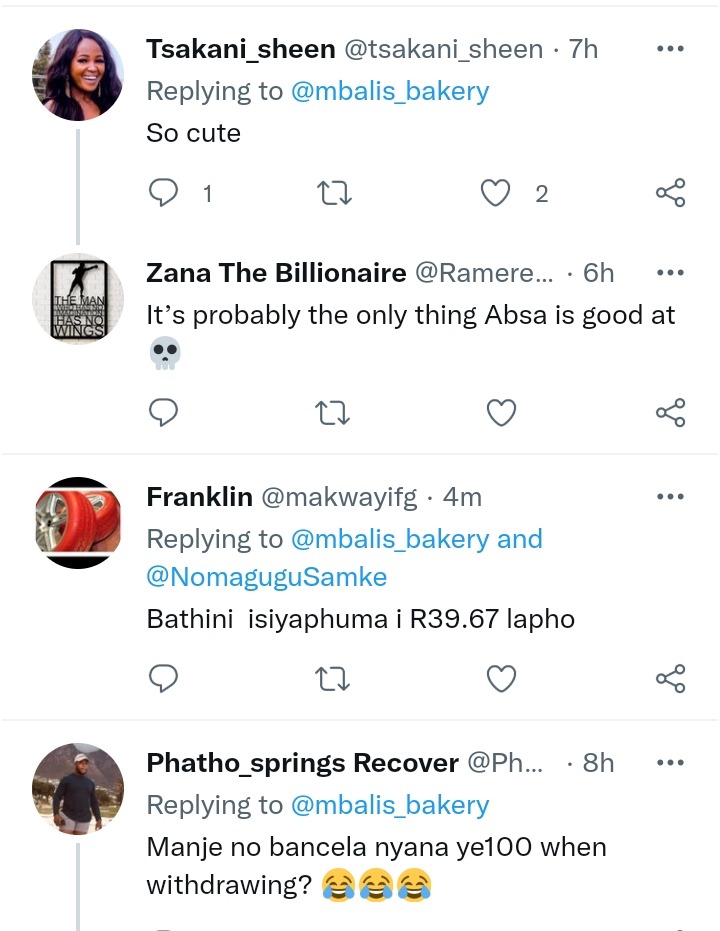The height and width of the screenshot is (931, 720).
Task: View Tsakani_sheen's profile picture
Action: [78, 74]
